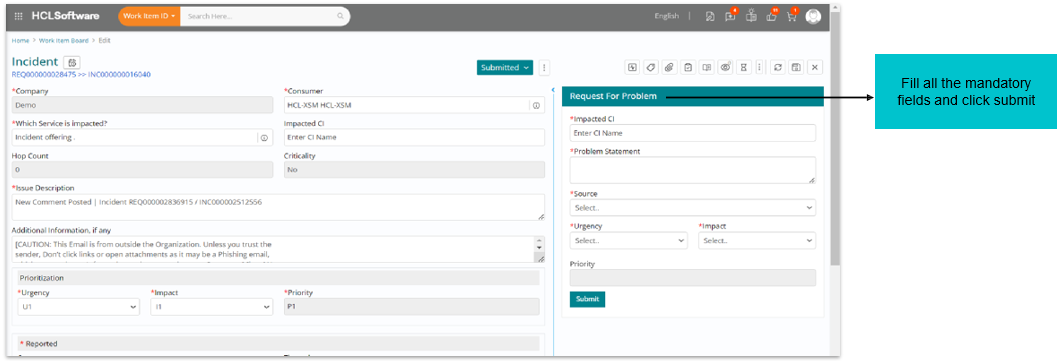Open the apps grid menu icon
The image size is (1057, 361).
18,16
